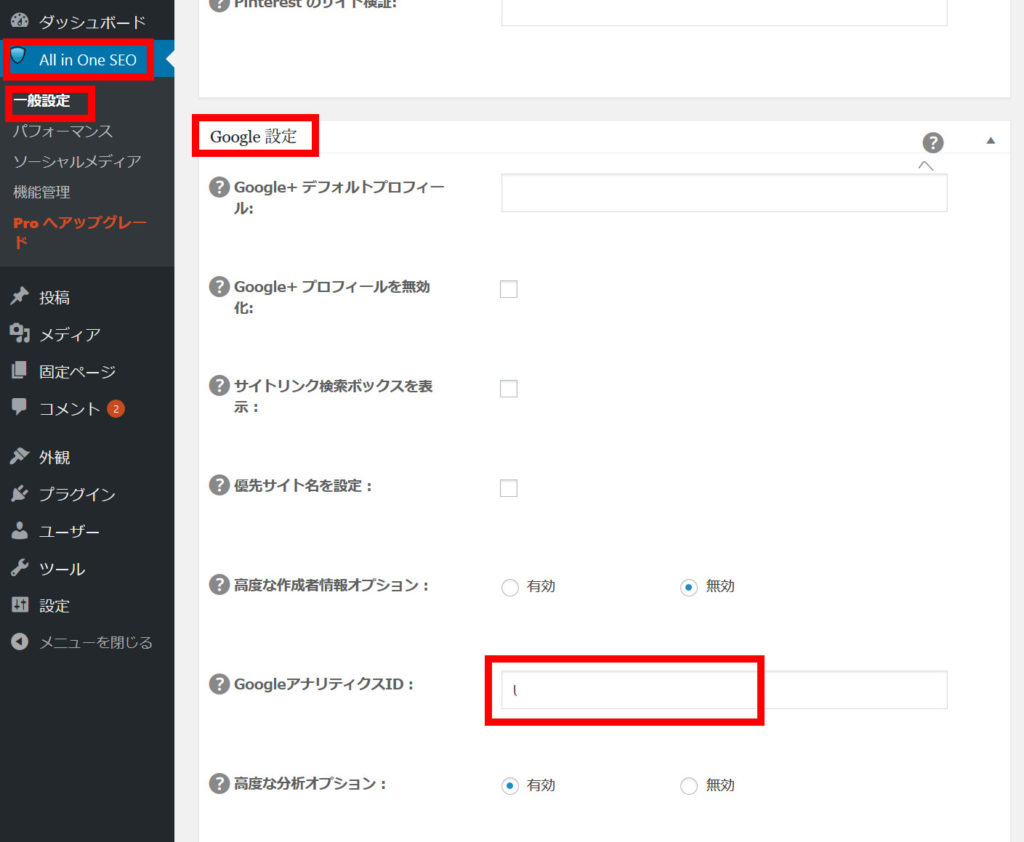Open help for GoogleアナリティクスID
Screen dimensions: 1024x842
coord(219,684)
